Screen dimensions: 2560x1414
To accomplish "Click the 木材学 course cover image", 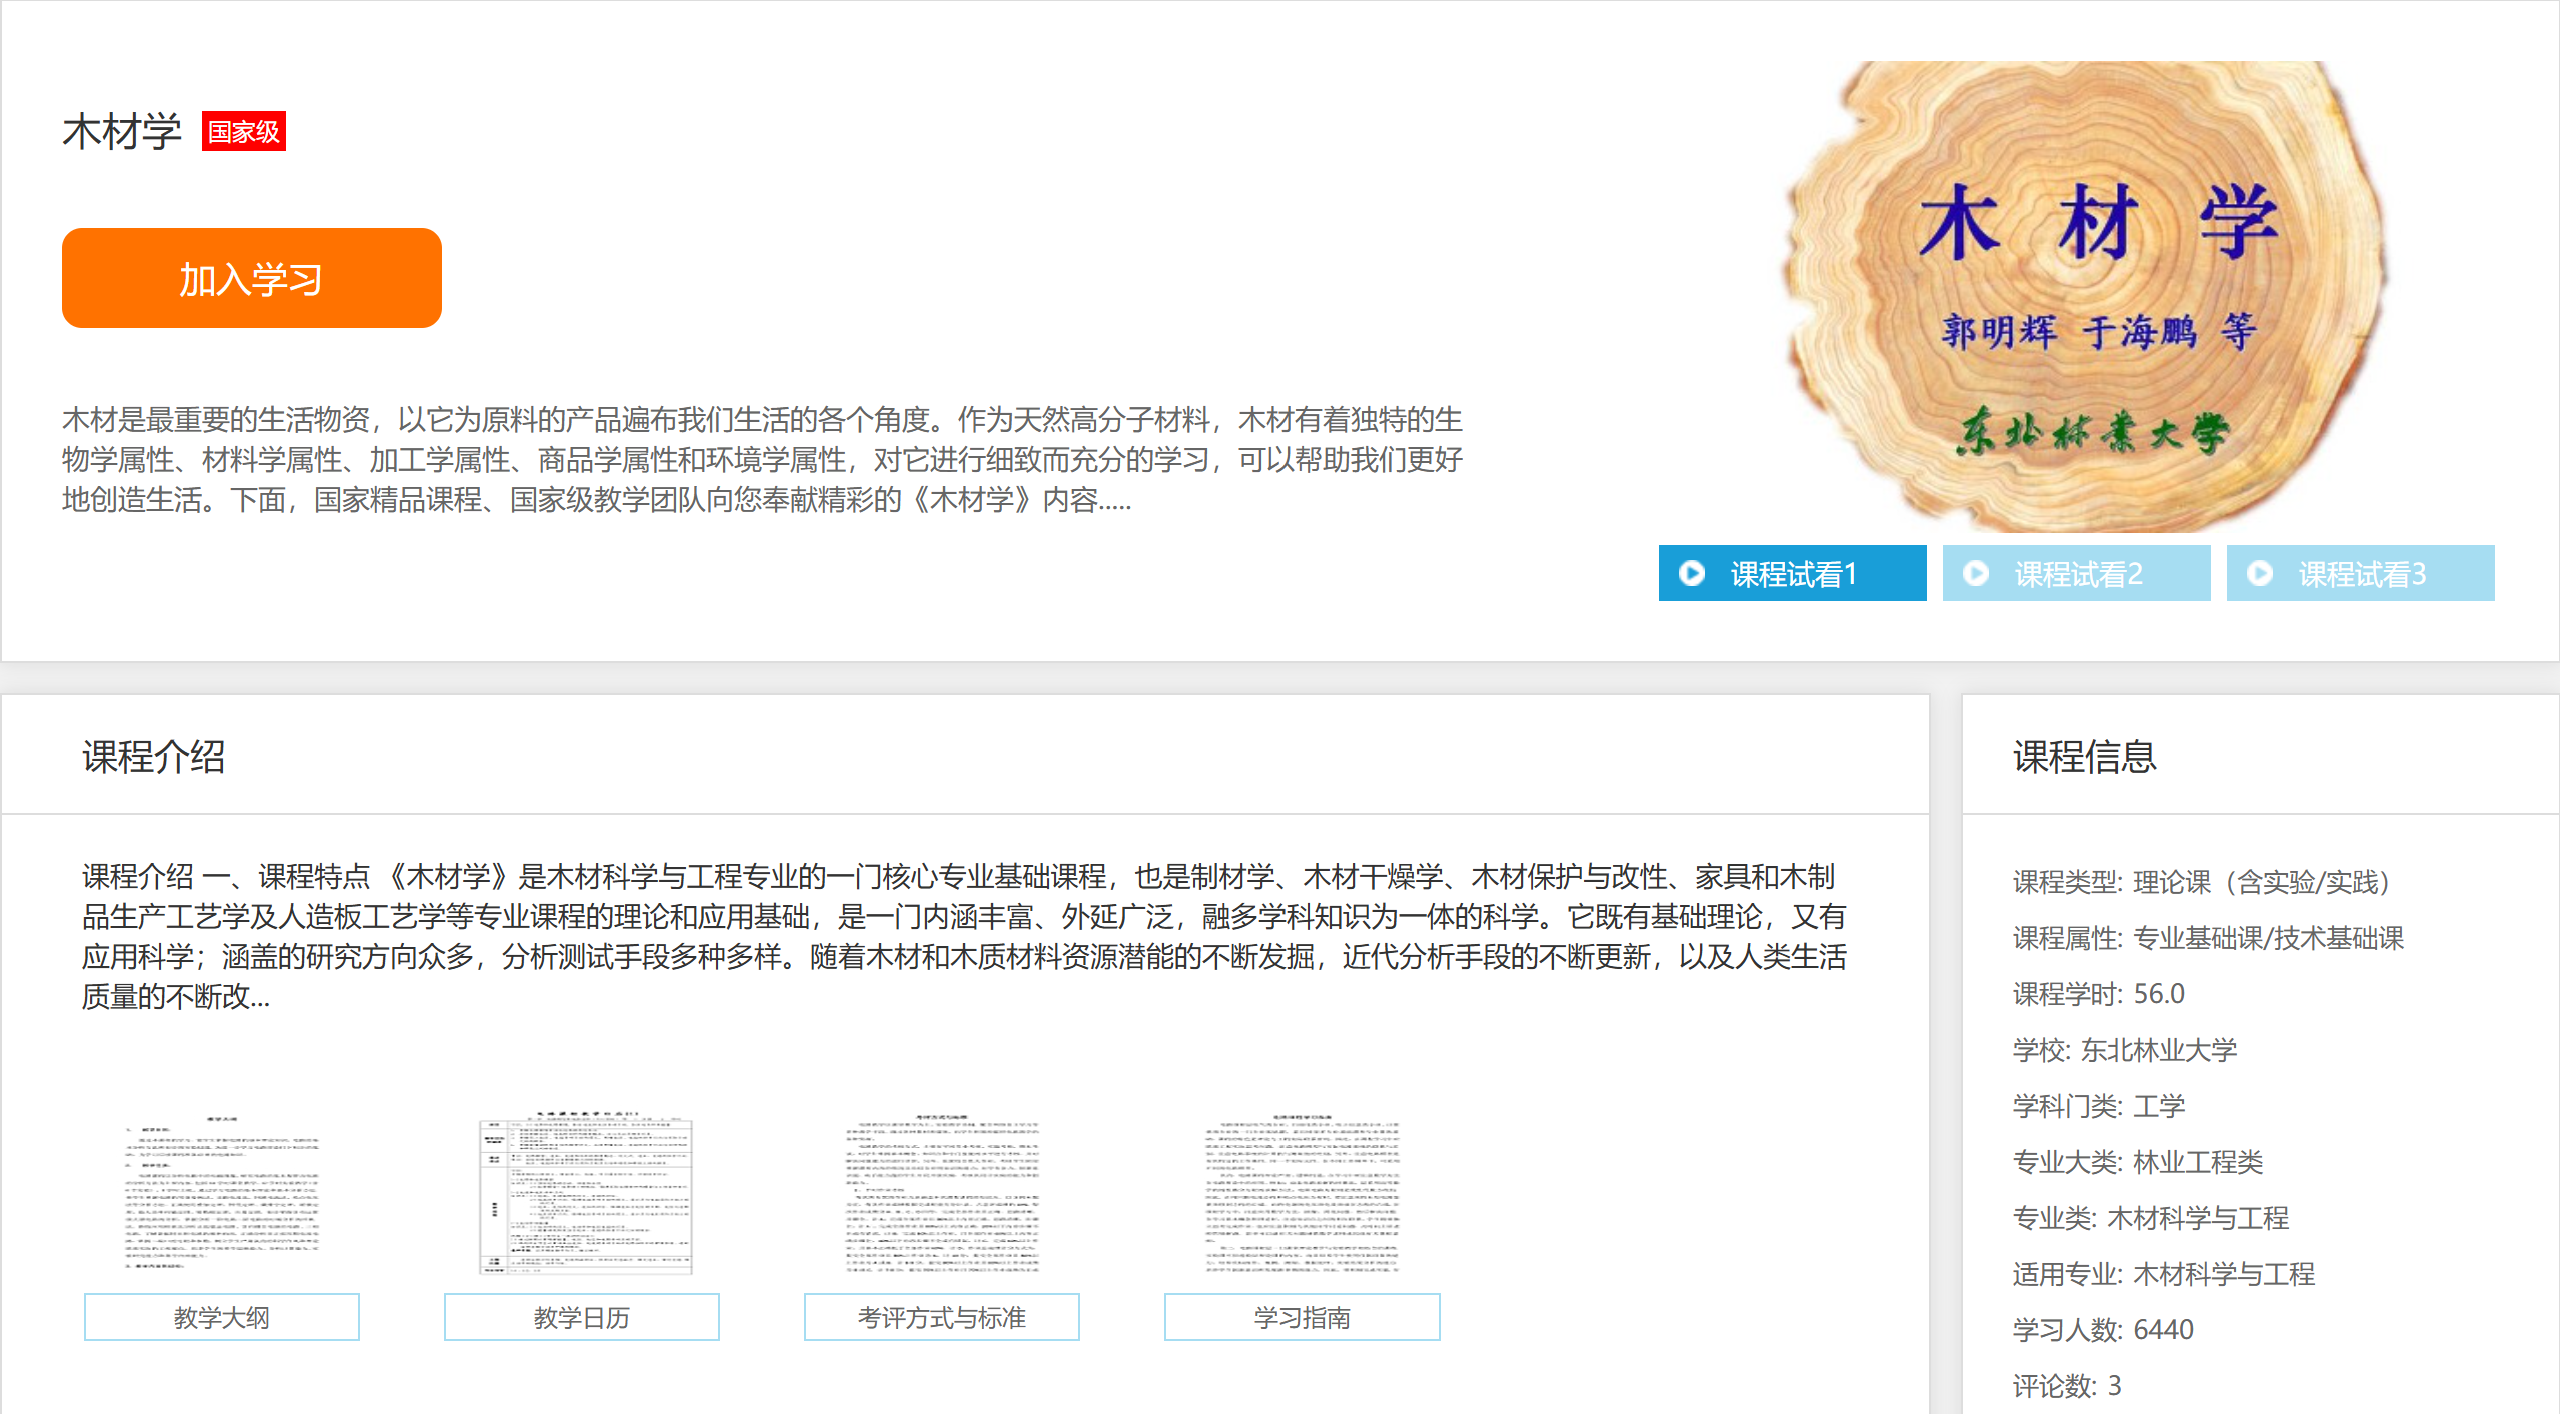I will coord(2085,295).
